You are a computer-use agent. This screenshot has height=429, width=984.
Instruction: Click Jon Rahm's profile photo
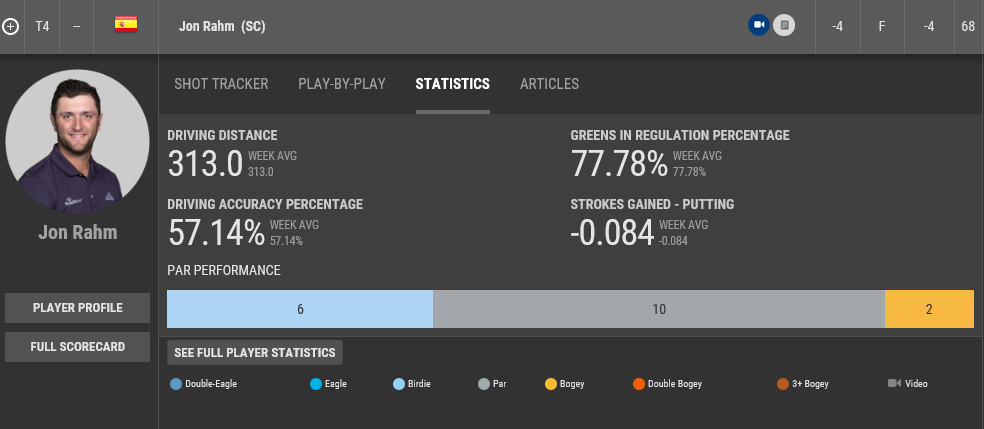(x=77, y=142)
